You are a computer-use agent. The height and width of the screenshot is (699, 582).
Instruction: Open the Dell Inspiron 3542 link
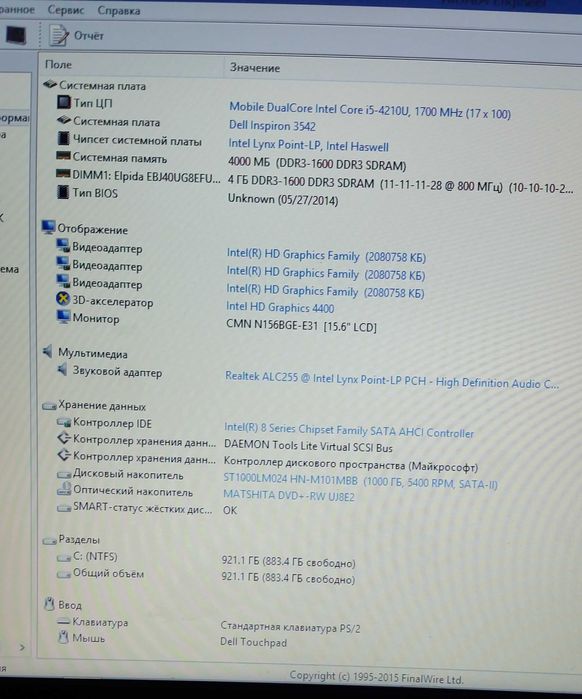click(272, 126)
